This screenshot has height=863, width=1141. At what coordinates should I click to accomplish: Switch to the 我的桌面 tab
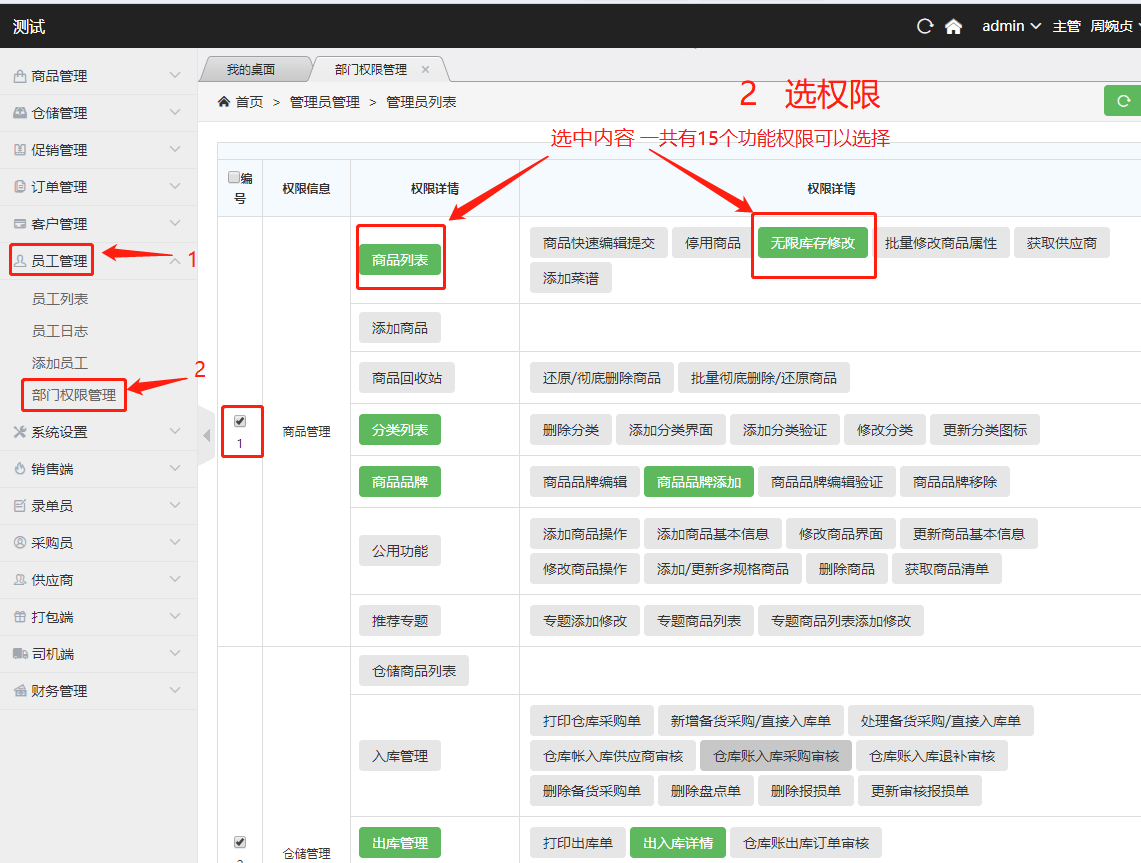[250, 70]
